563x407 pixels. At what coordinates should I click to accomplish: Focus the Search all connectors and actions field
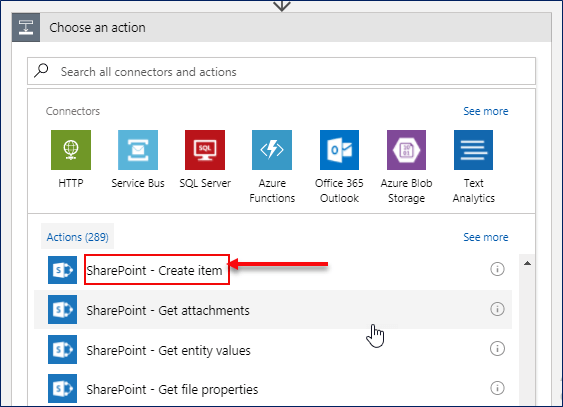[282, 71]
